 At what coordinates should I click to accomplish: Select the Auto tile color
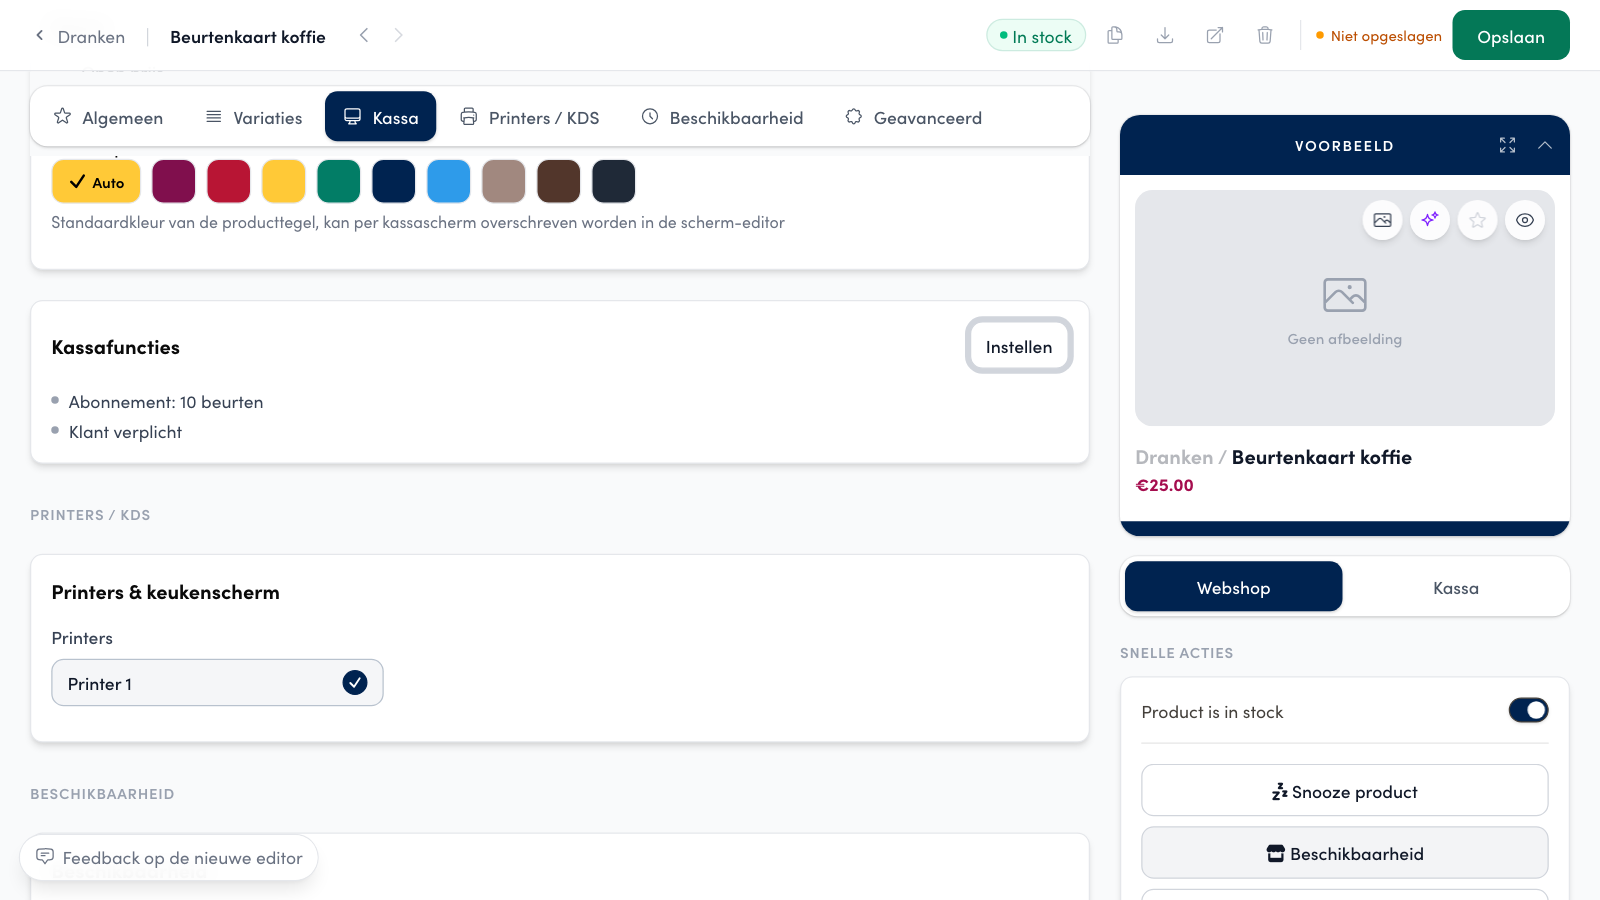pos(96,182)
